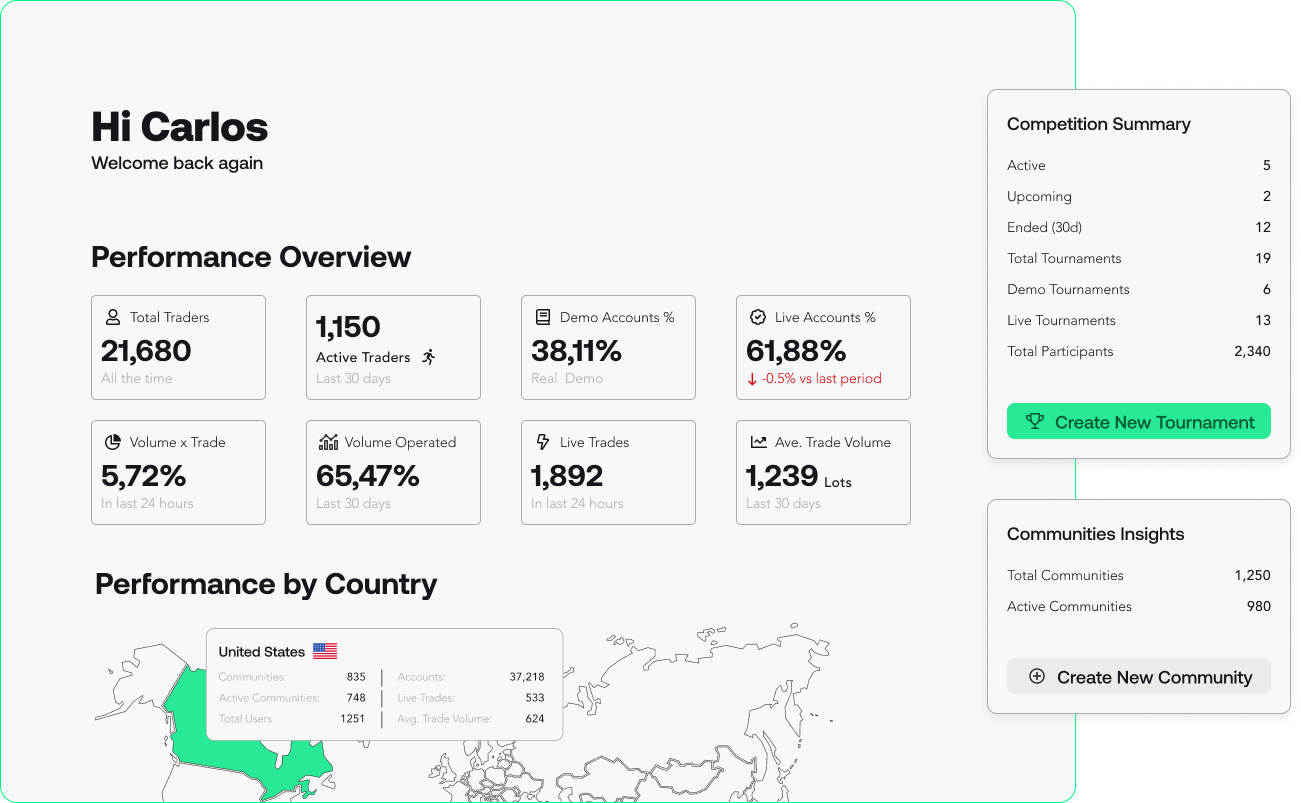The image size is (1301, 803).
Task: Click the Volume Operated bar chart icon
Action: (328, 442)
